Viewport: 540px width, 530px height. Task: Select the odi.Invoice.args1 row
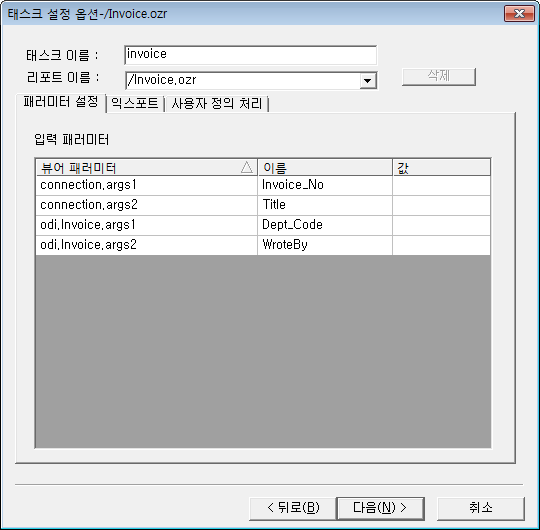click(x=263, y=226)
